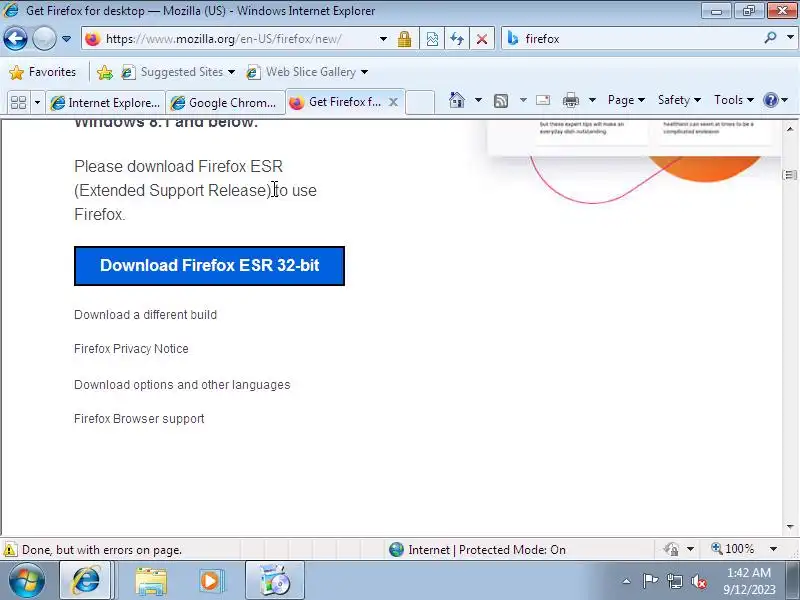Click the page error warning icon
The height and width of the screenshot is (600, 800).
pyautogui.click(x=9, y=550)
